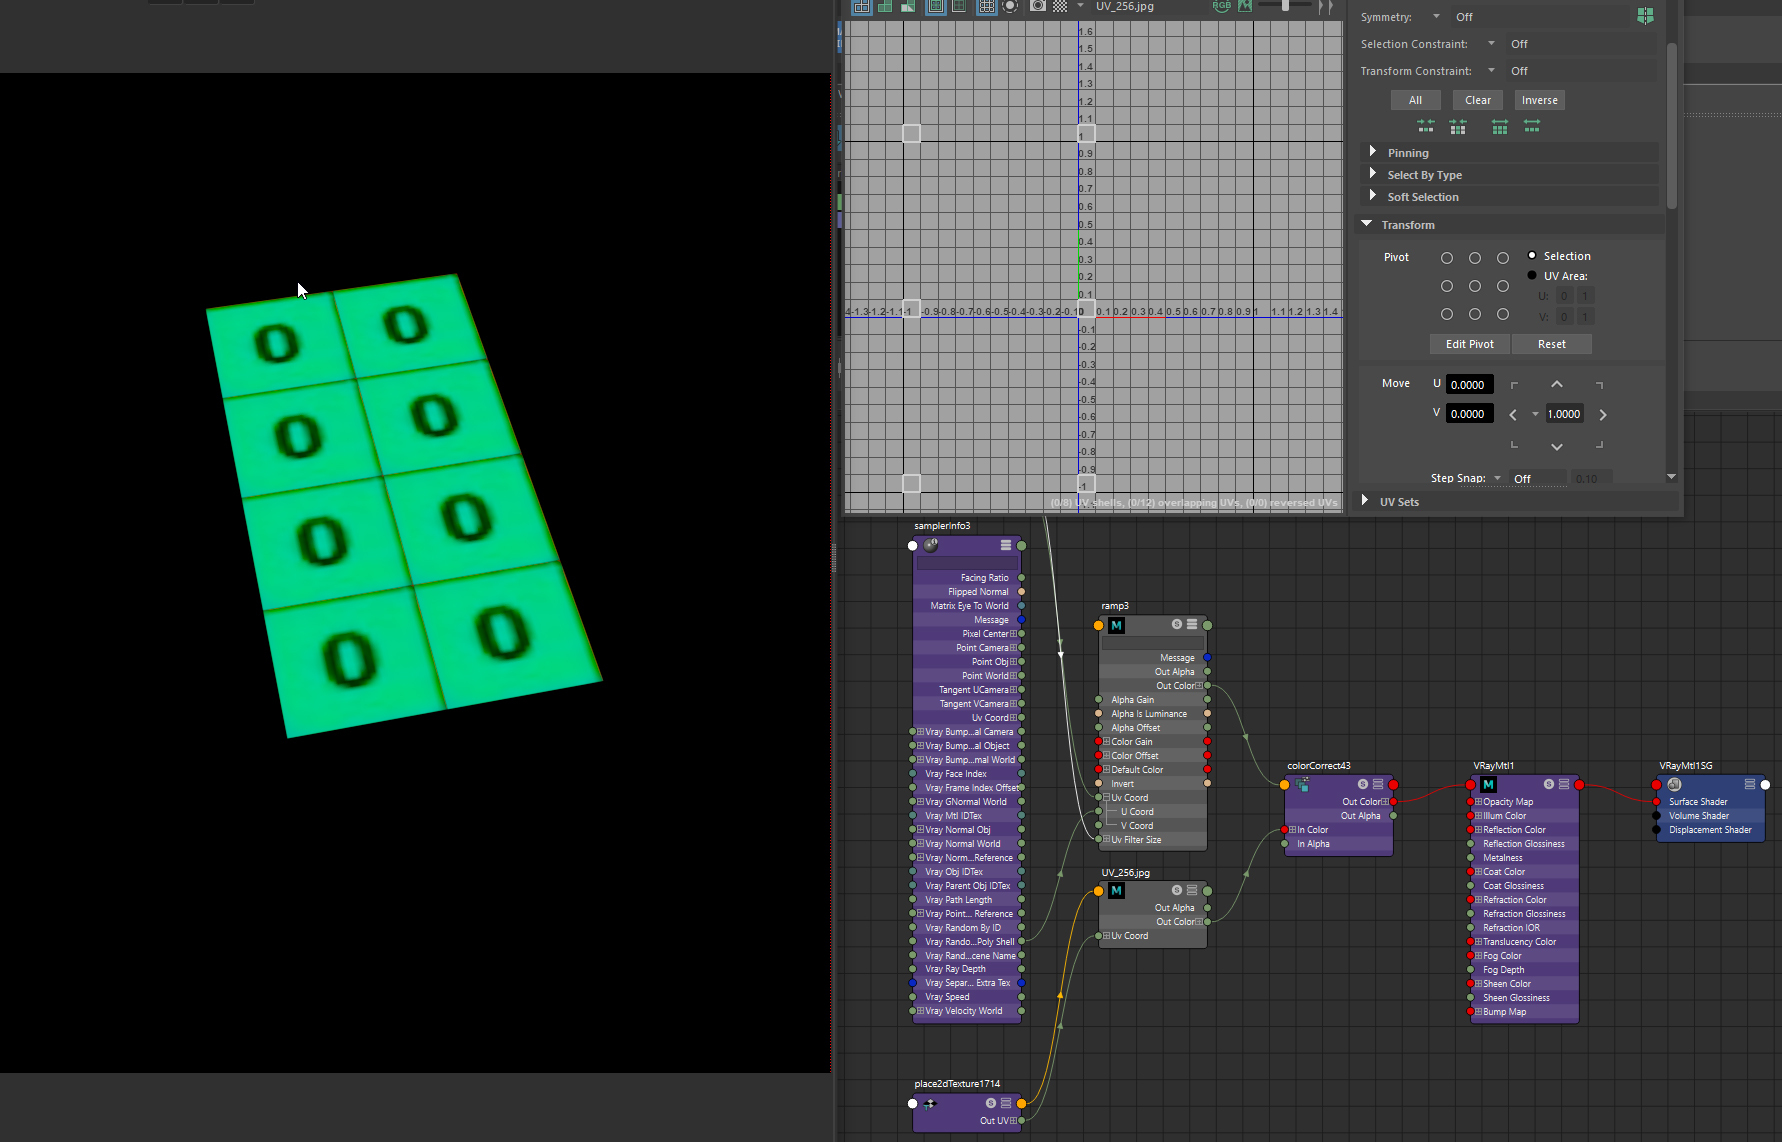Image resolution: width=1782 pixels, height=1142 pixels.
Task: Click the All selection button
Action: pos(1415,100)
